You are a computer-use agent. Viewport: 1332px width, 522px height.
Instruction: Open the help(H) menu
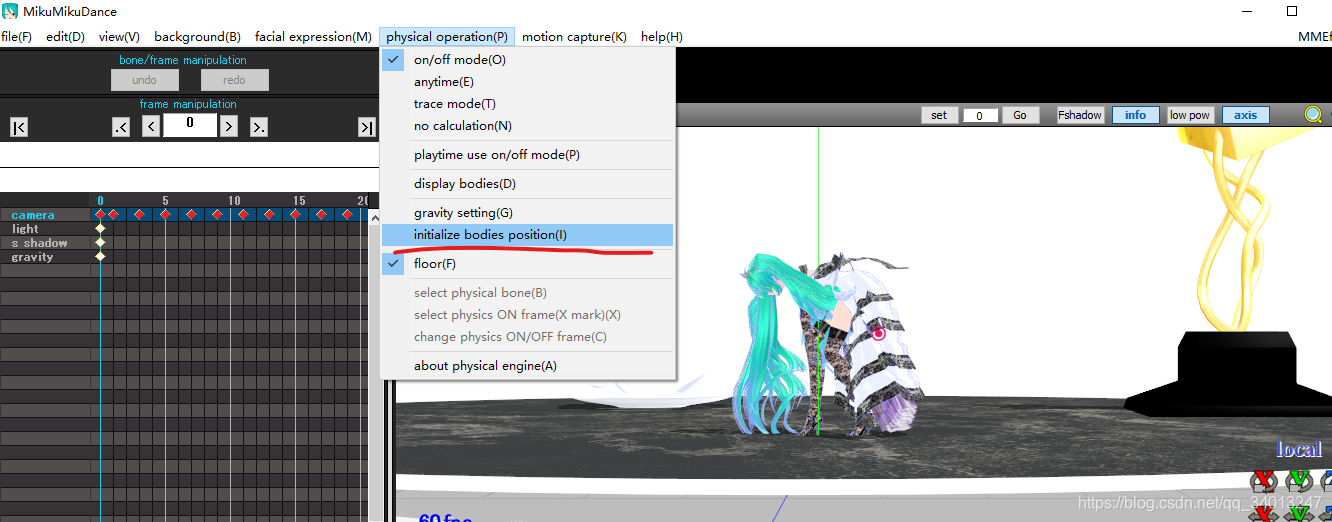tap(662, 37)
